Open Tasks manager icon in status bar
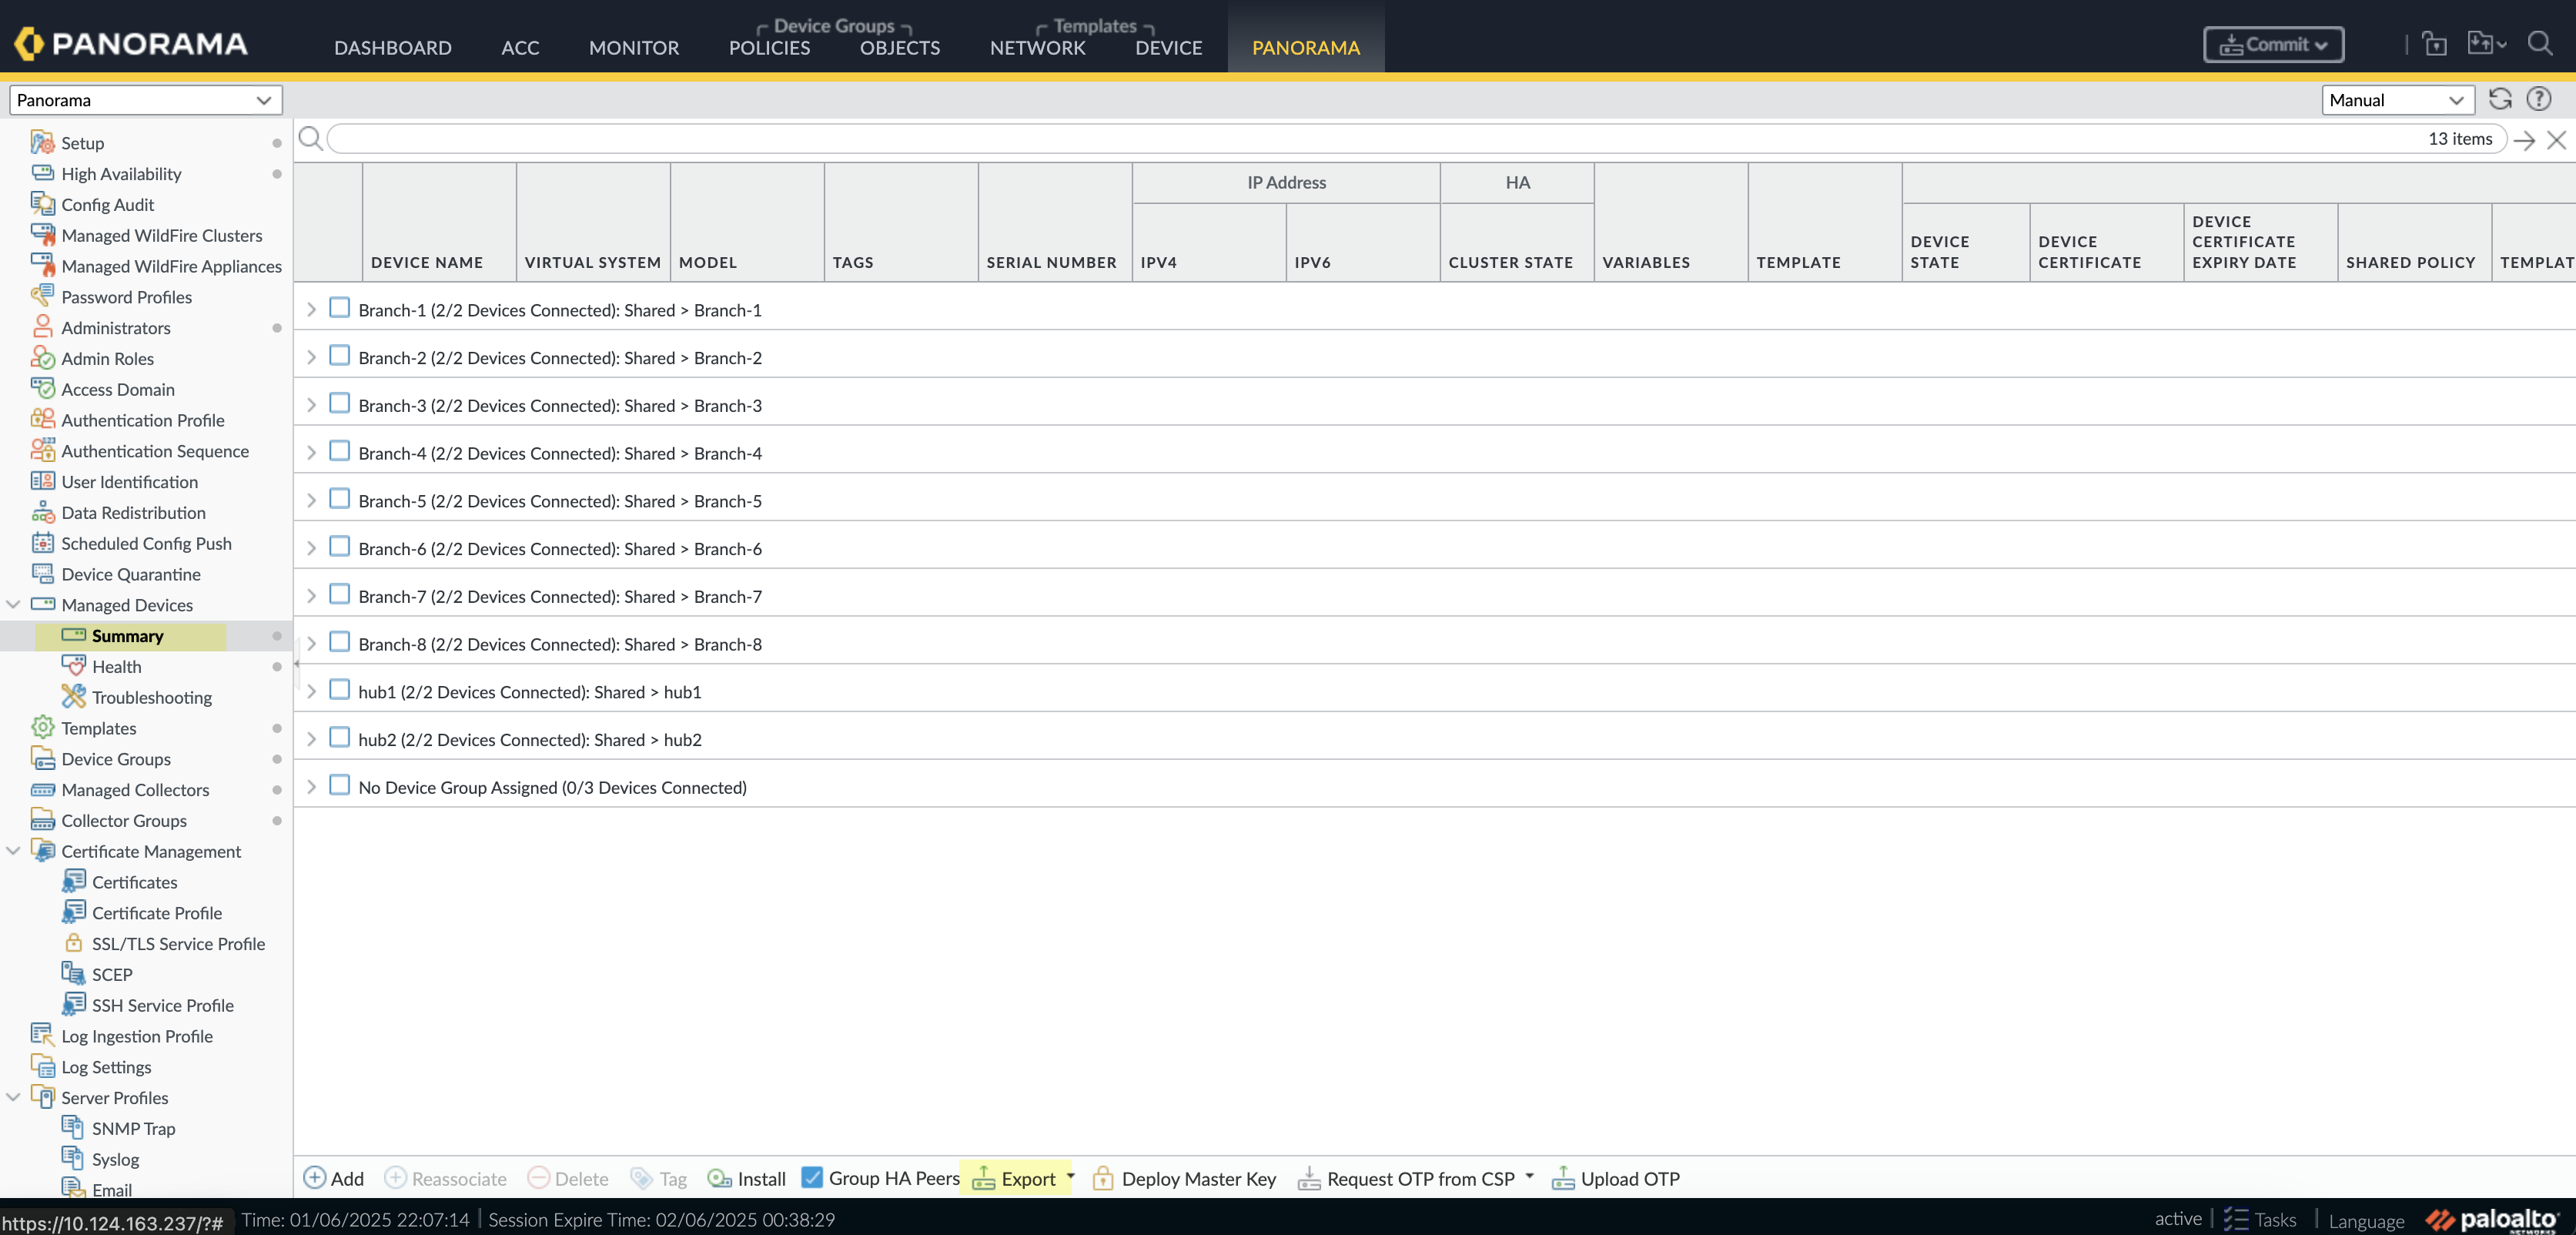Viewport: 2576px width, 1235px height. pos(2236,1219)
